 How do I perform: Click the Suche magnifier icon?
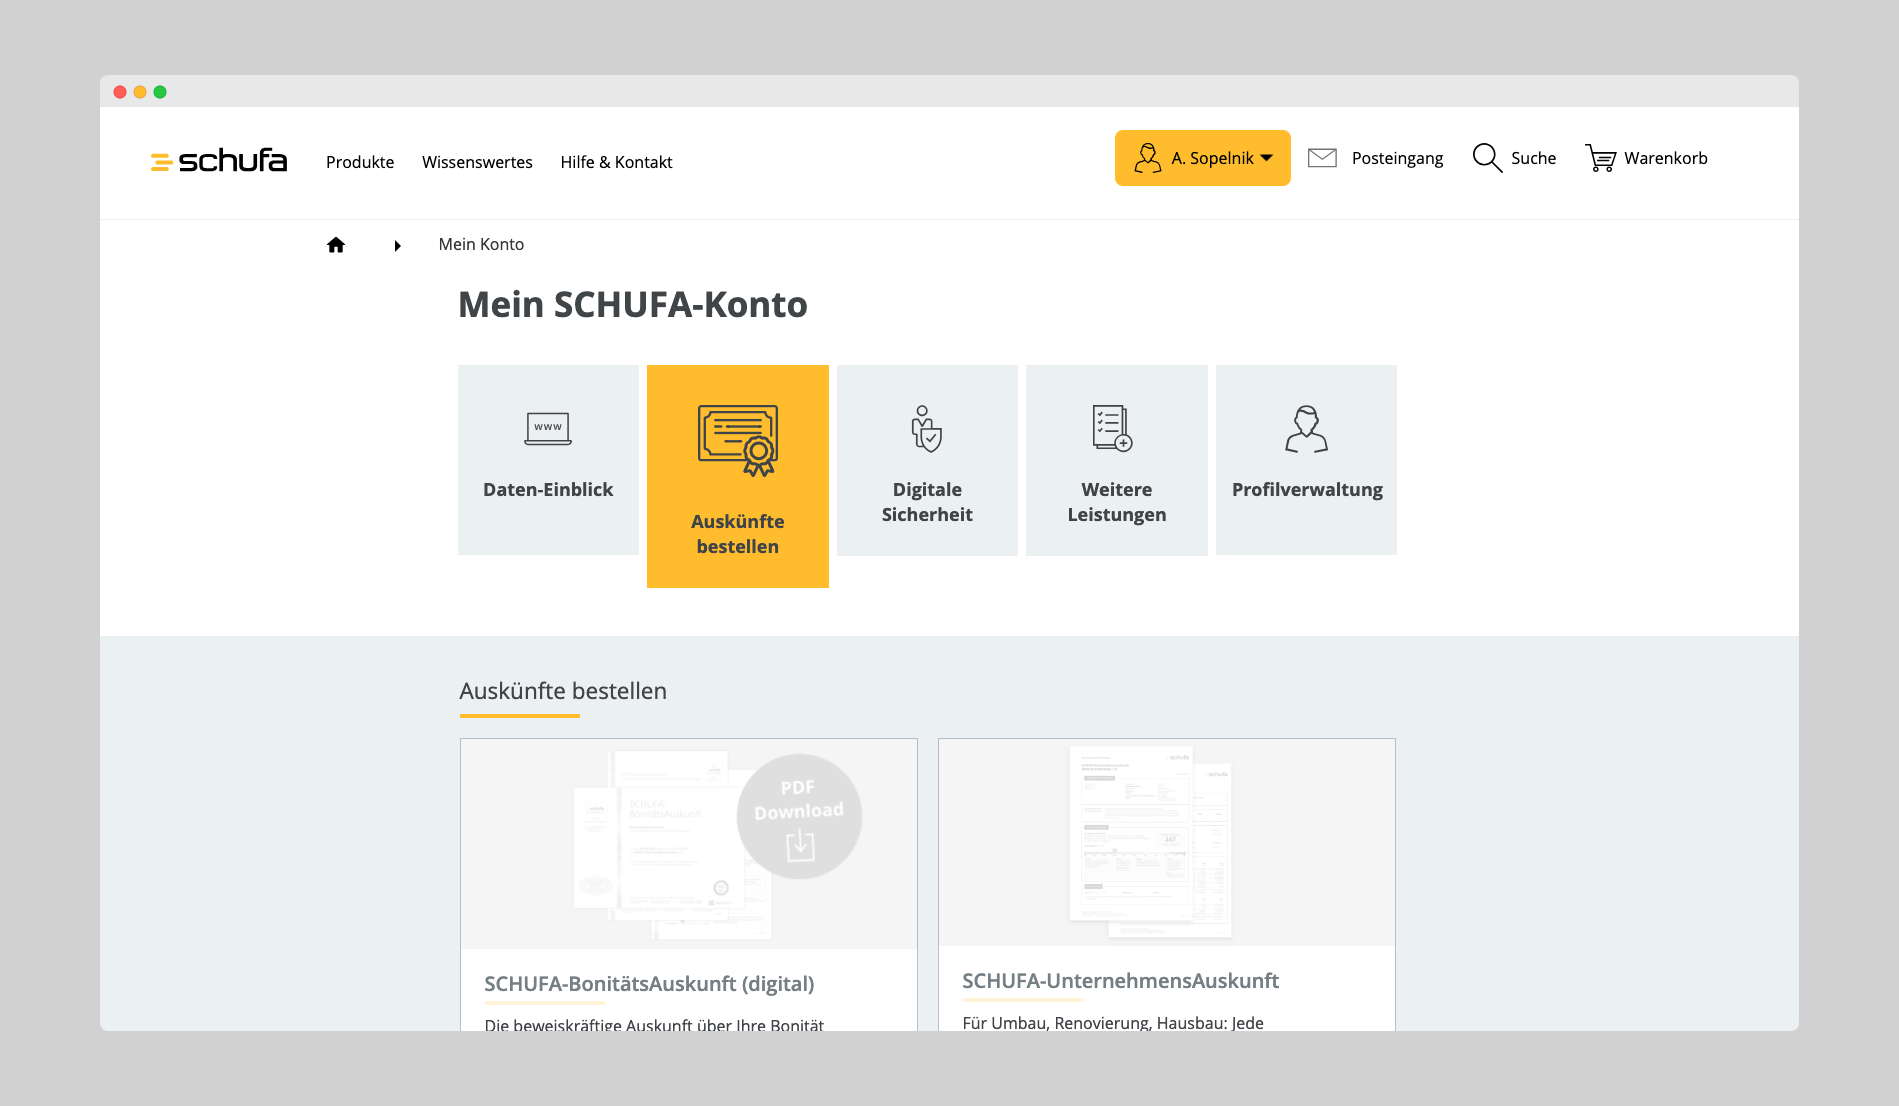coord(1487,158)
